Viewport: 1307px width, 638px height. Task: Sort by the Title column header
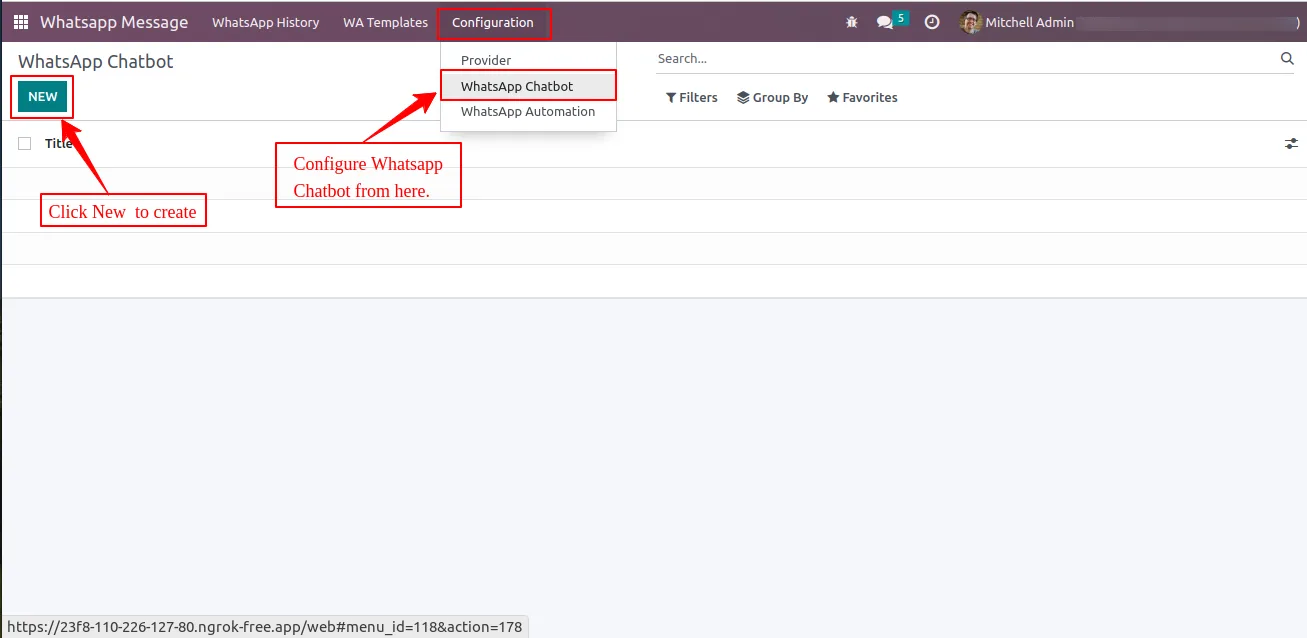click(59, 144)
